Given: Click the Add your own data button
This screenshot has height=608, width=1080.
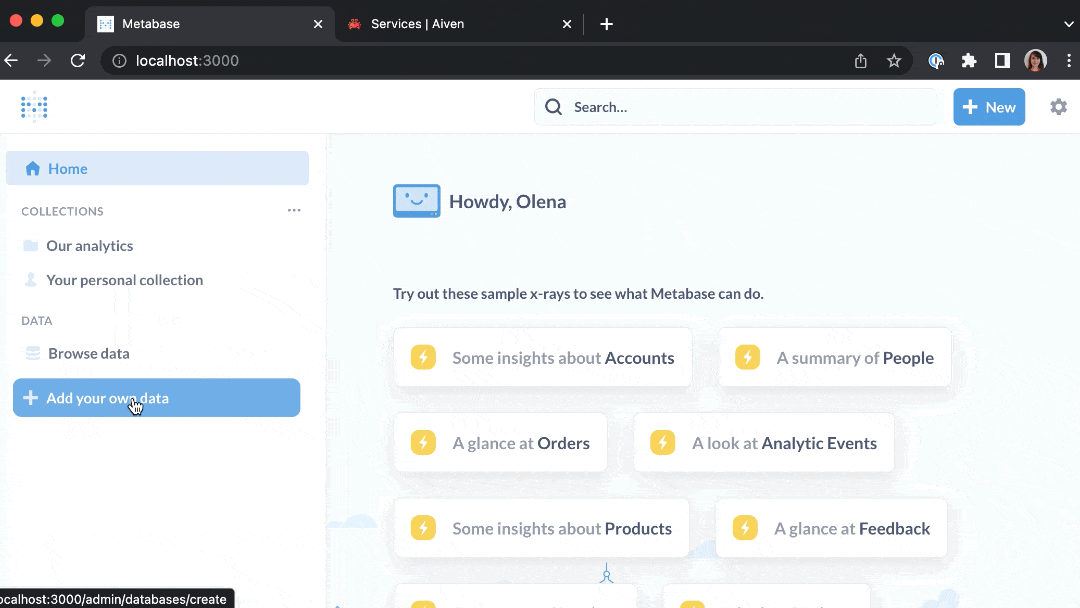Looking at the screenshot, I should tap(156, 398).
